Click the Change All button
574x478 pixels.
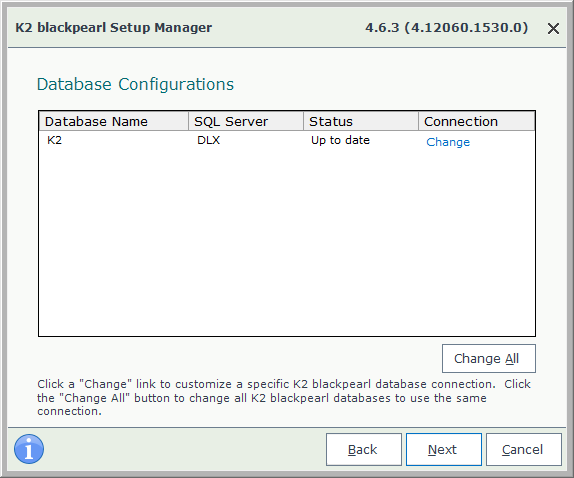pyautogui.click(x=489, y=358)
